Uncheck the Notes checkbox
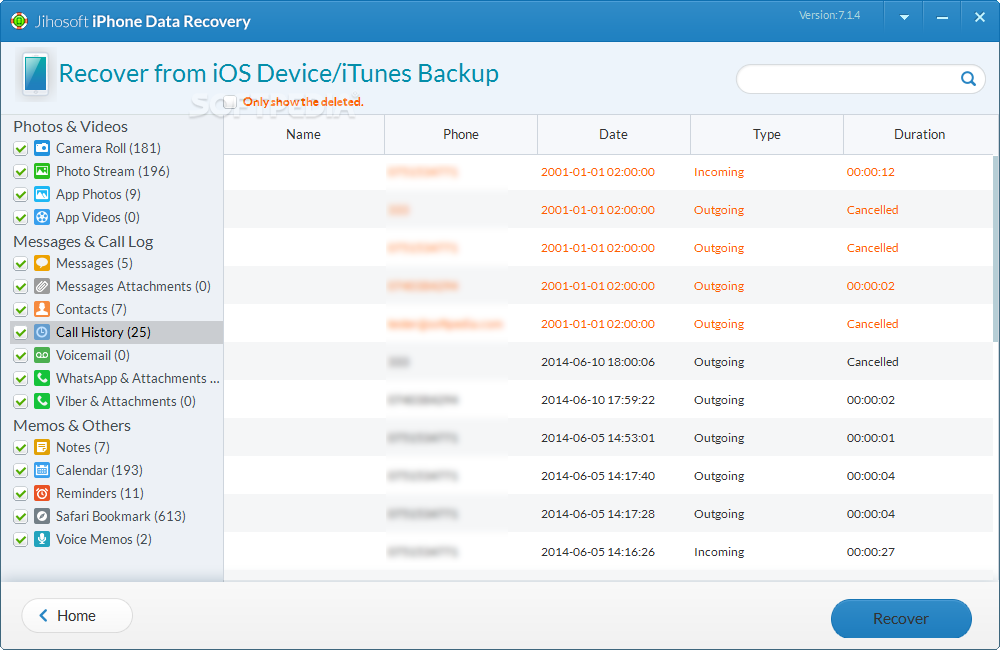This screenshot has width=1000, height=650. click(20, 447)
